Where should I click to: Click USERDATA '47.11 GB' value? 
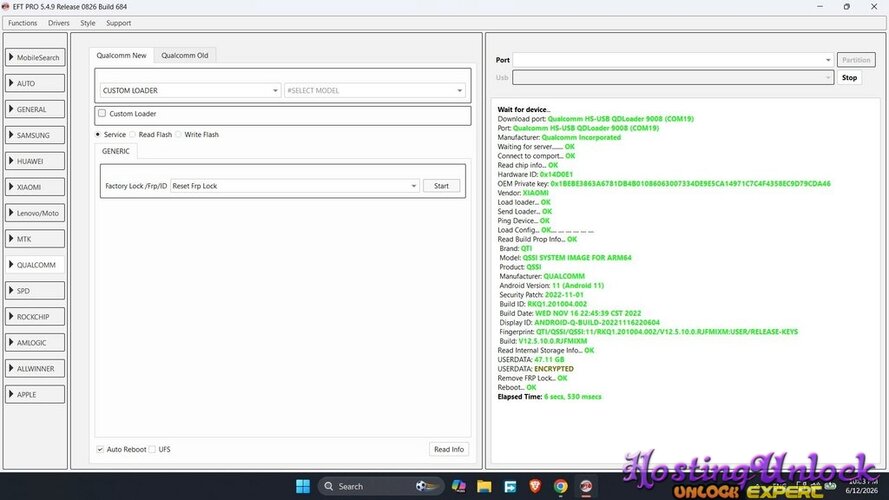click(x=549, y=360)
